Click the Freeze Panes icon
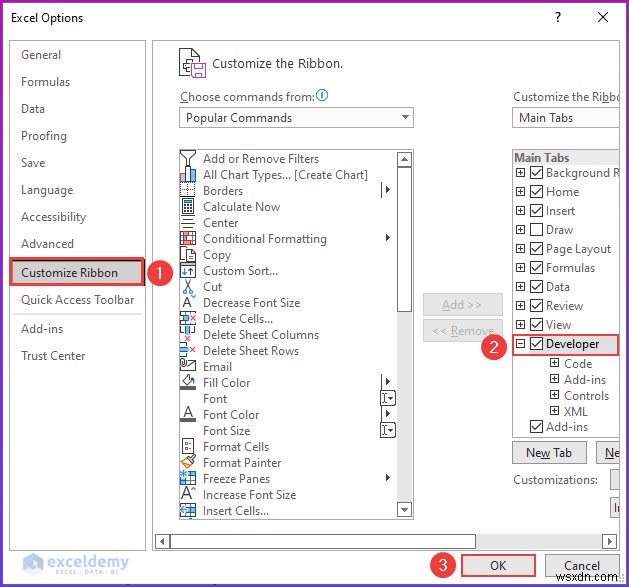This screenshot has height=587, width=629. [188, 478]
